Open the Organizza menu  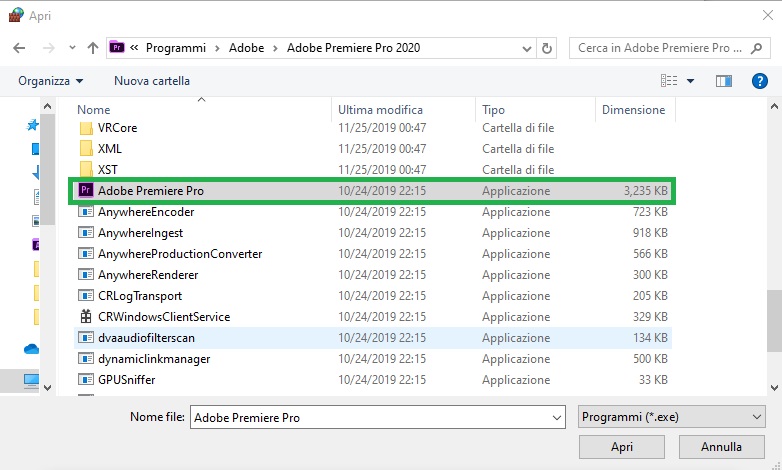(50, 81)
